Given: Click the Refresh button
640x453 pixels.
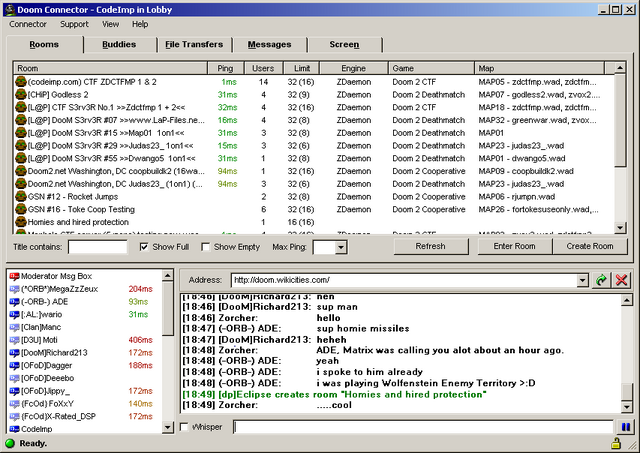Looking at the screenshot, I should (x=431, y=246).
